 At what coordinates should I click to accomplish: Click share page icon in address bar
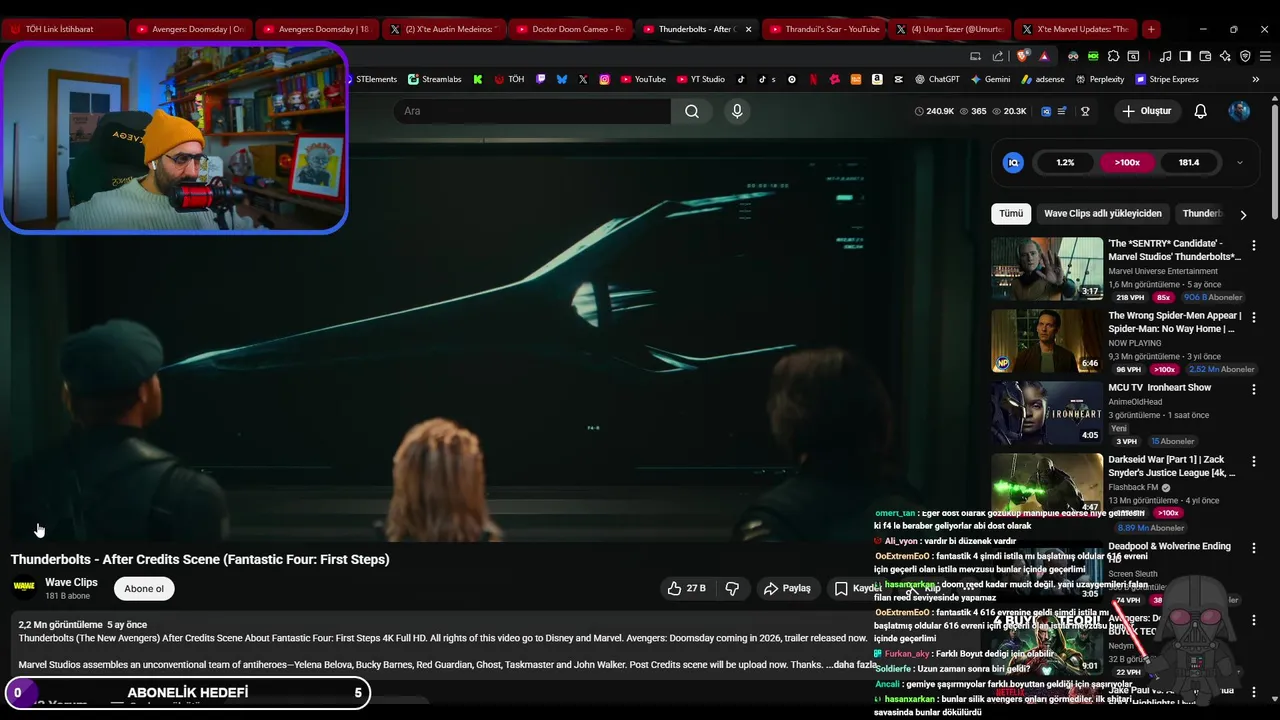point(997,56)
